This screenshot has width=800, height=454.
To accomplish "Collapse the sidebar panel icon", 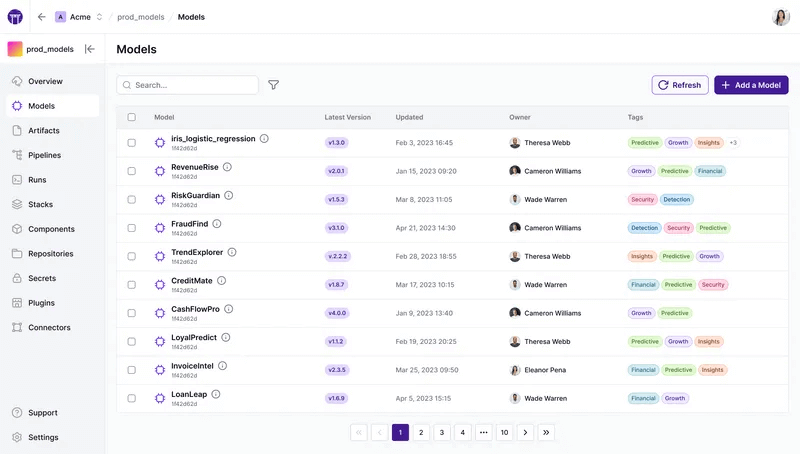I will click(90, 49).
